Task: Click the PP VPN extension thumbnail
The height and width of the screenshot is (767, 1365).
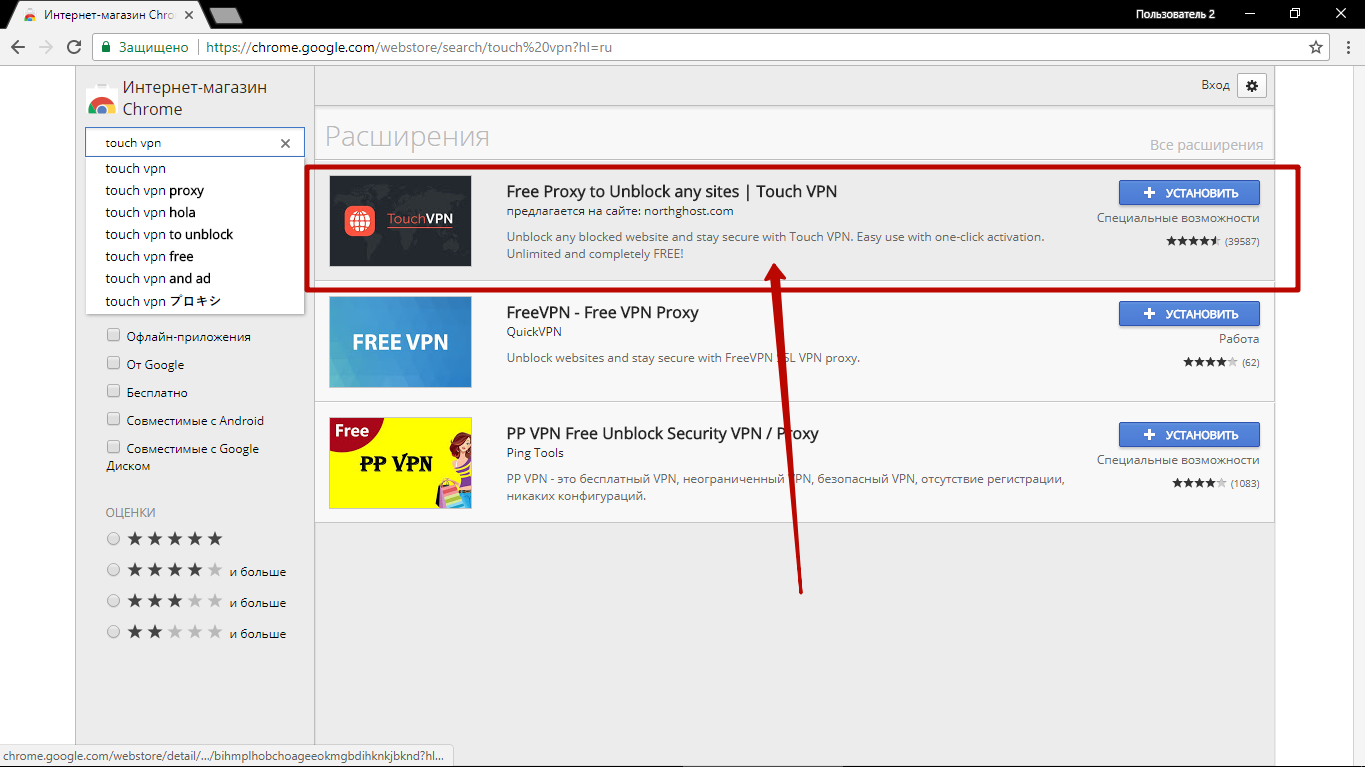Action: [400, 463]
